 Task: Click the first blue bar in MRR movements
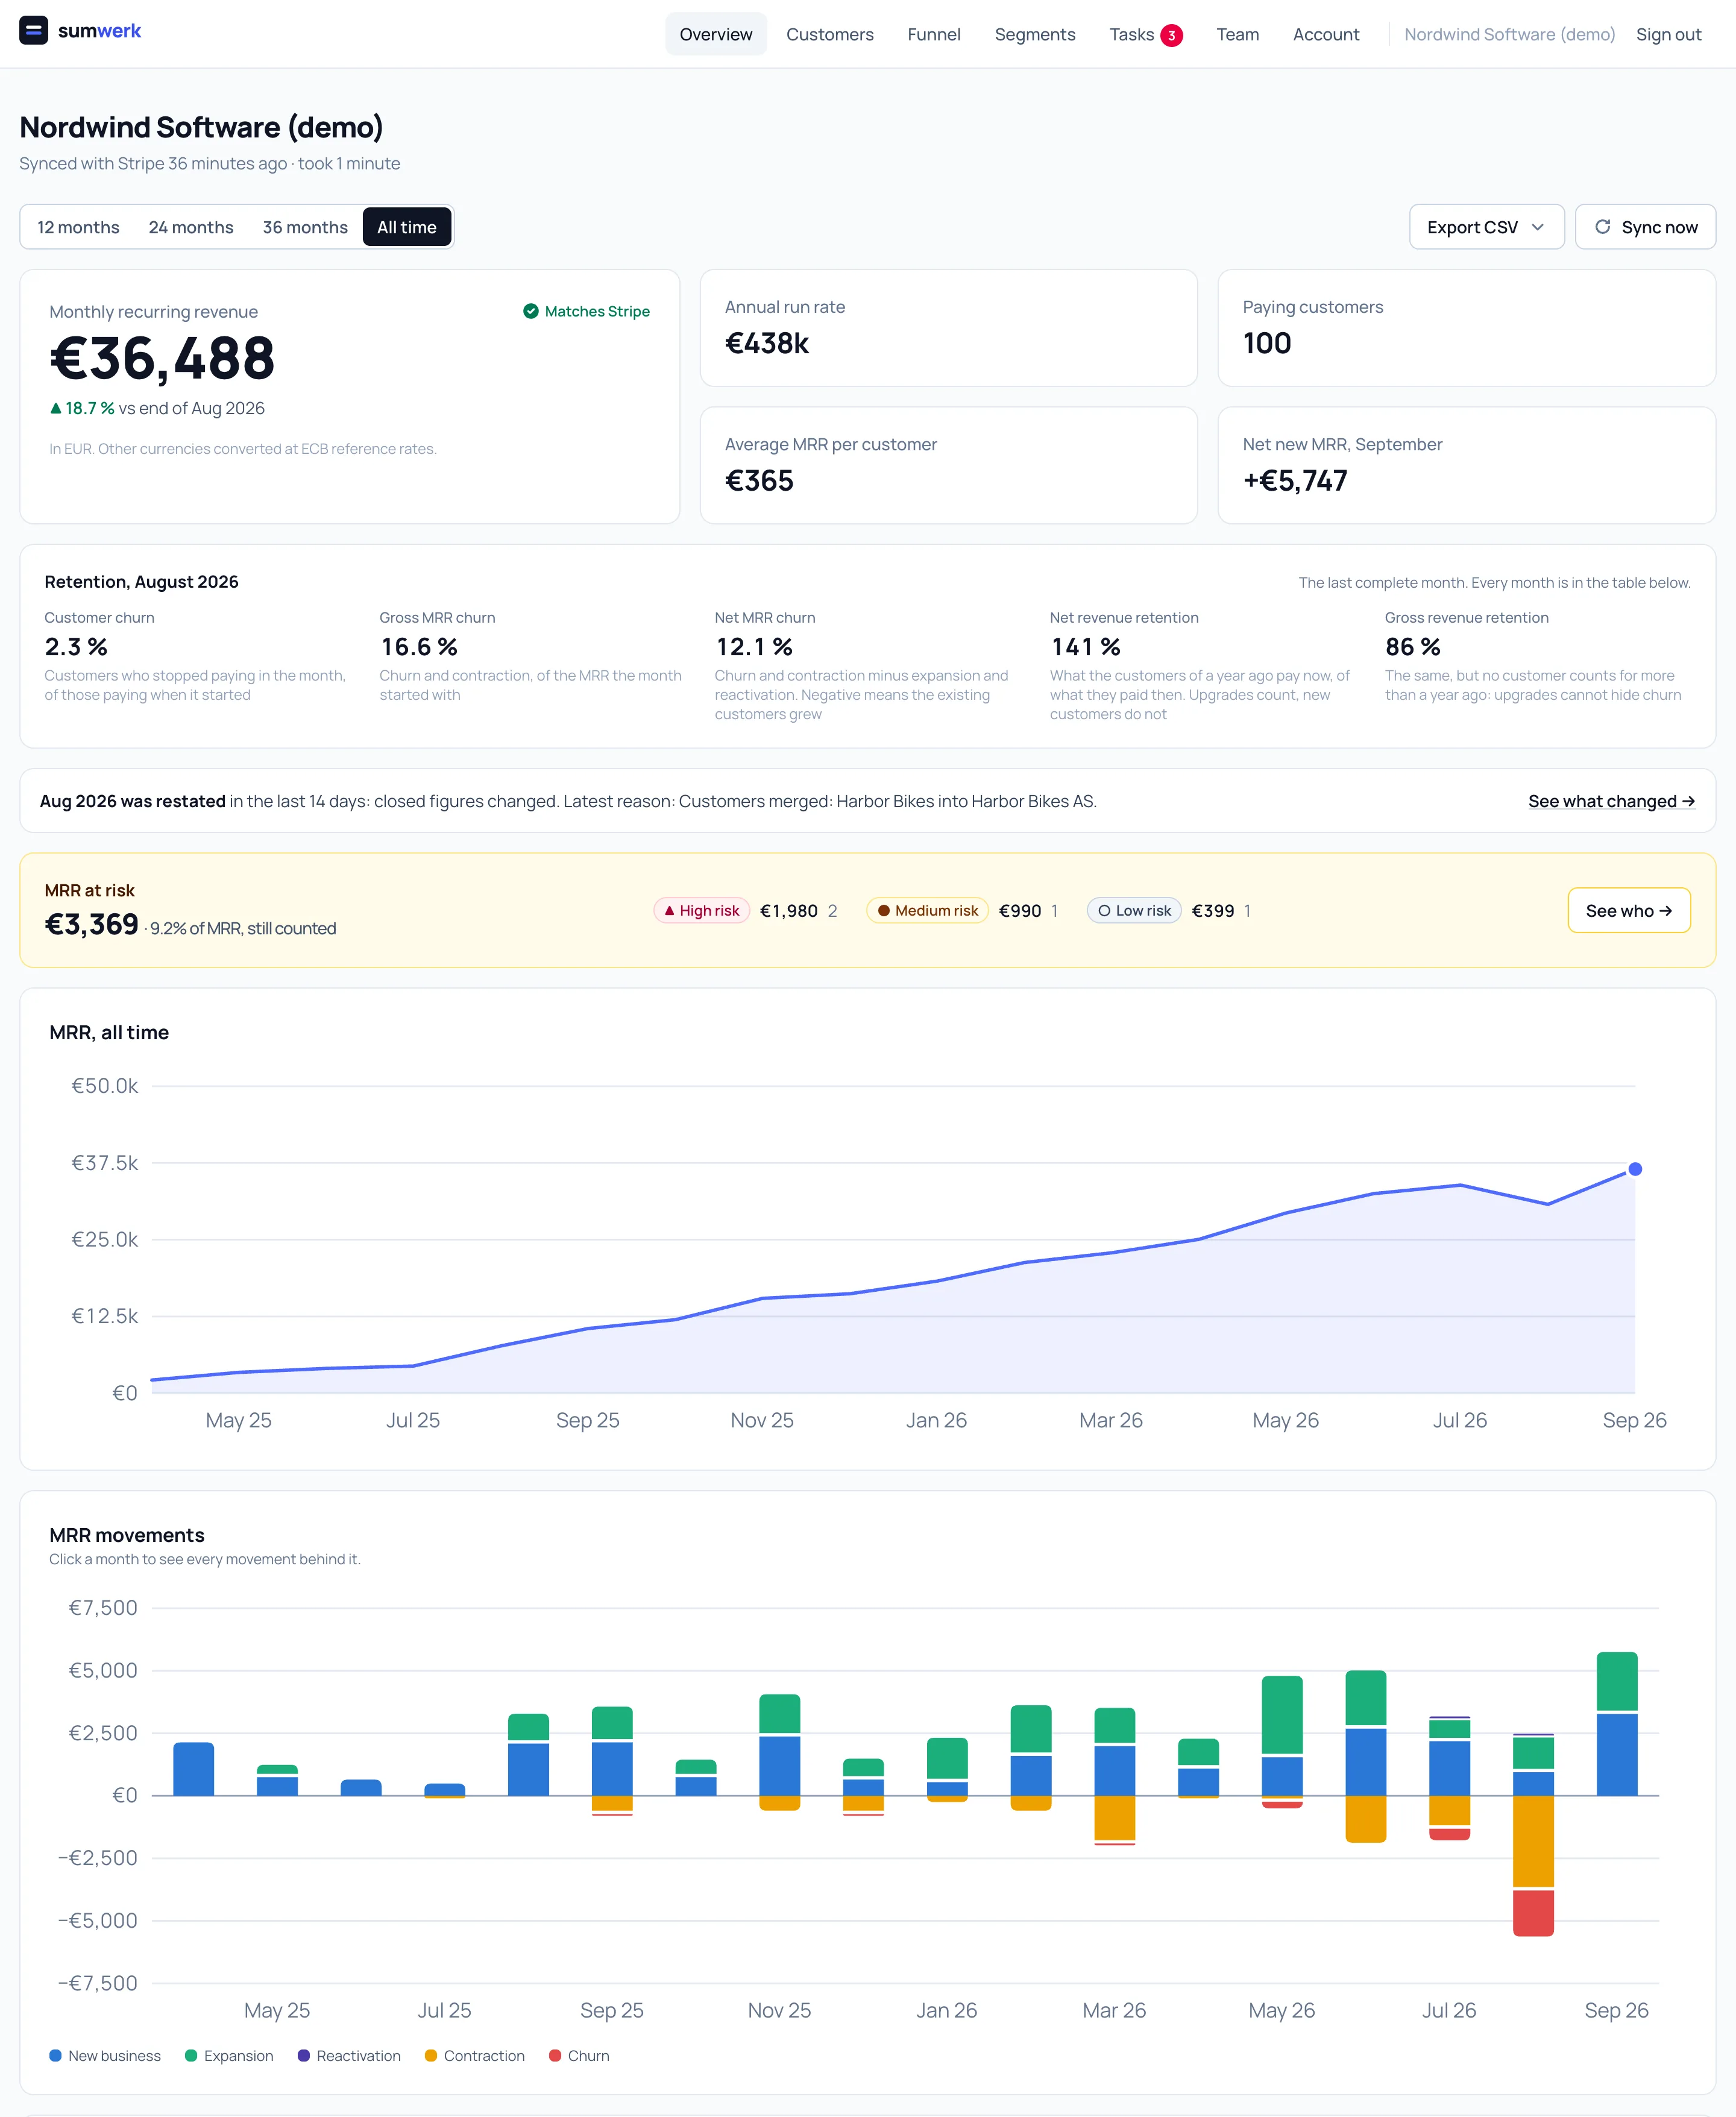pyautogui.click(x=193, y=1769)
